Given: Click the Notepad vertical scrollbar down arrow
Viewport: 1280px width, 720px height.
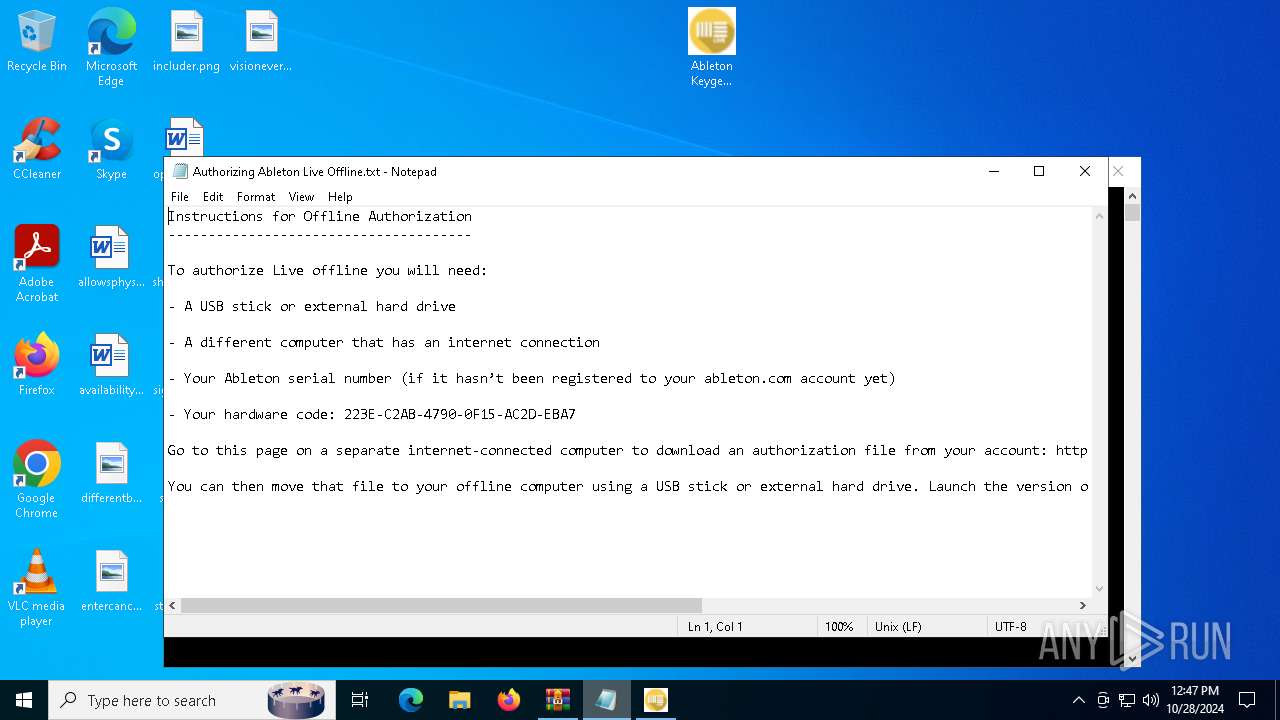Looking at the screenshot, I should click(1100, 589).
